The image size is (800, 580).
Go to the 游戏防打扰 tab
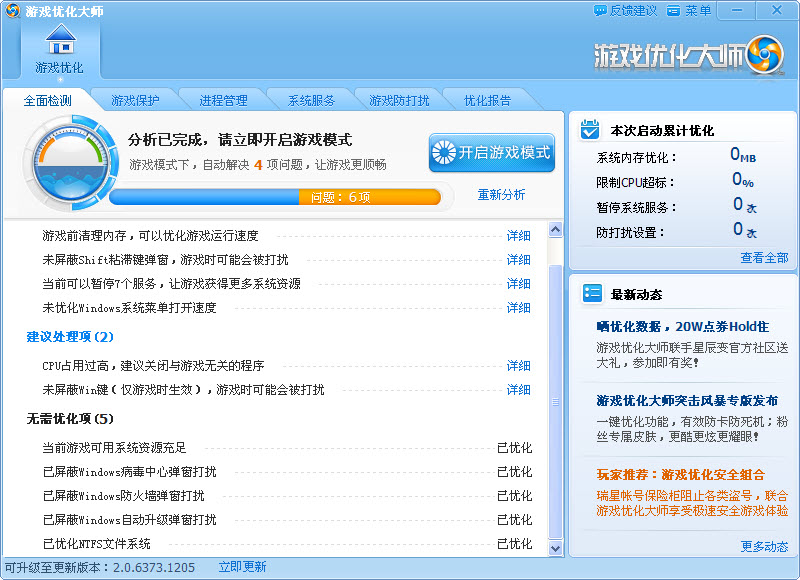pyautogui.click(x=399, y=101)
